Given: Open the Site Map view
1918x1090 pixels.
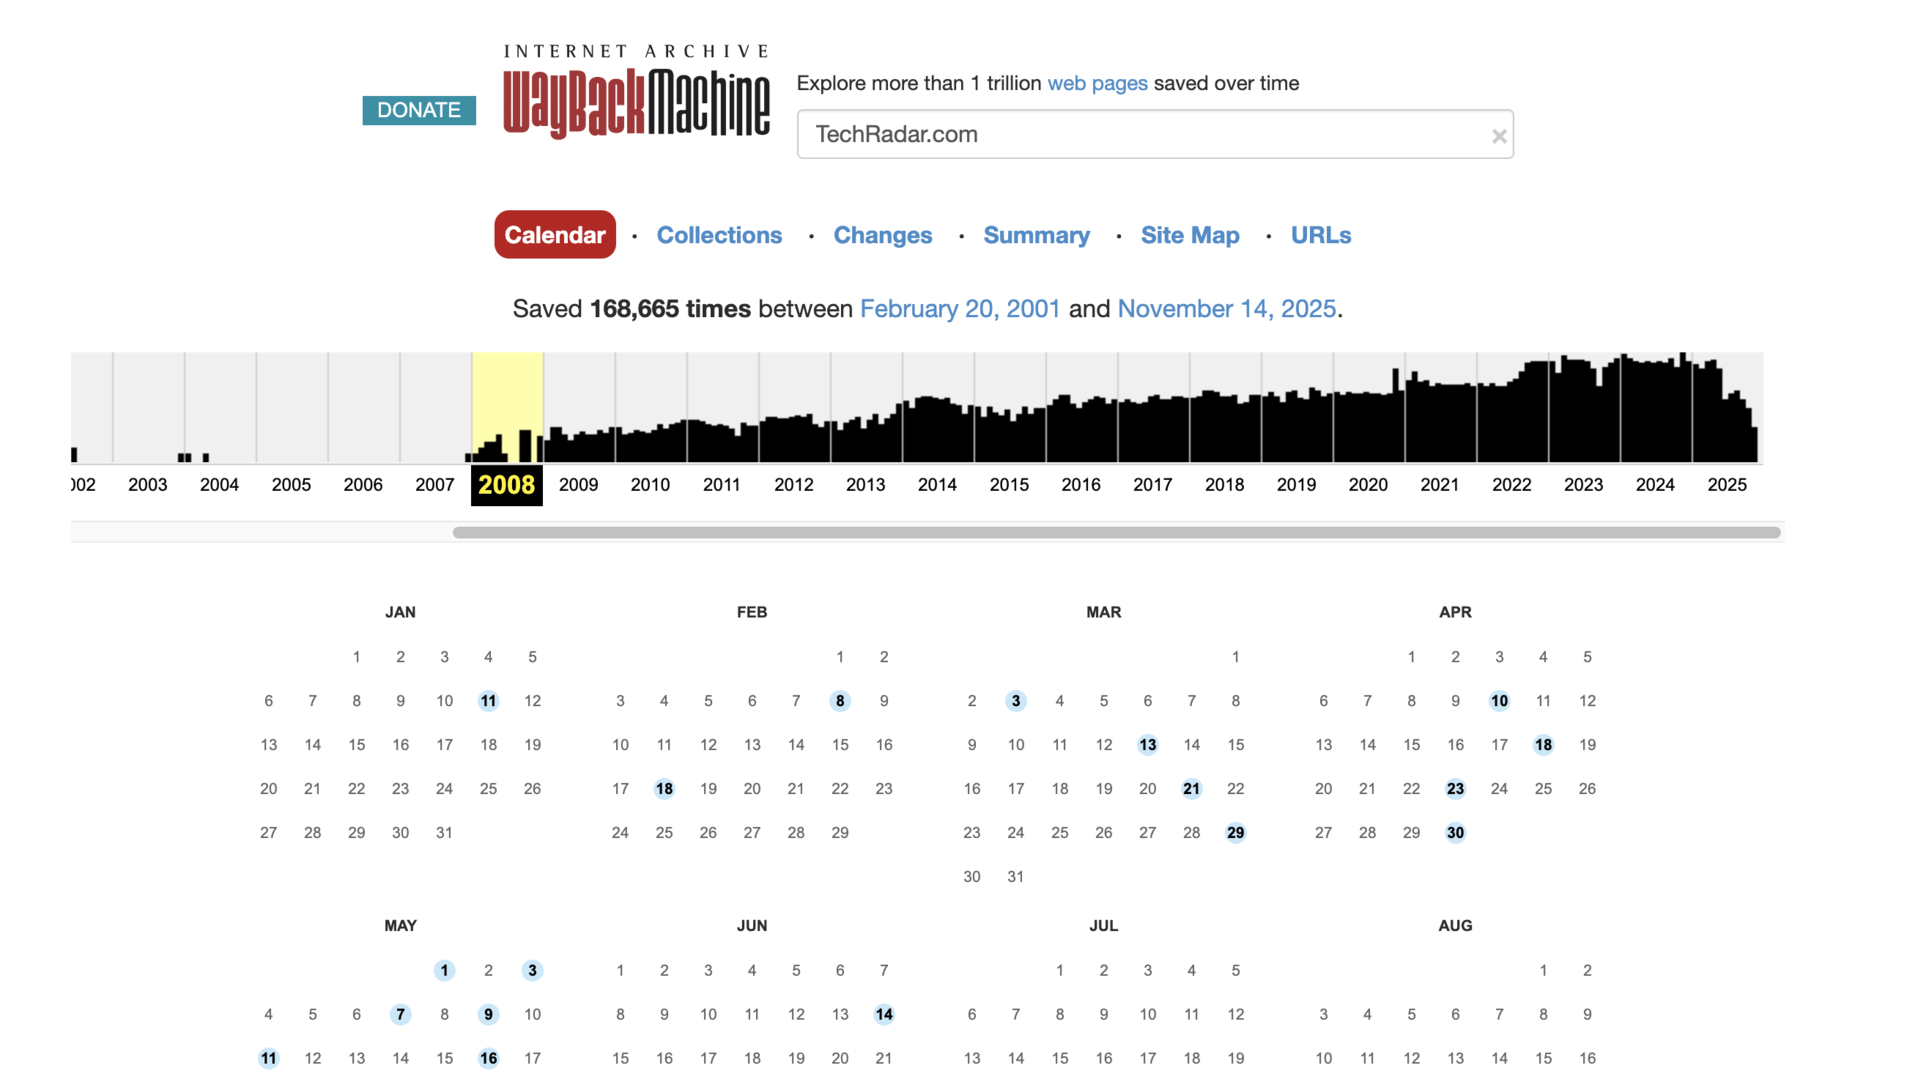Looking at the screenshot, I should (x=1189, y=235).
